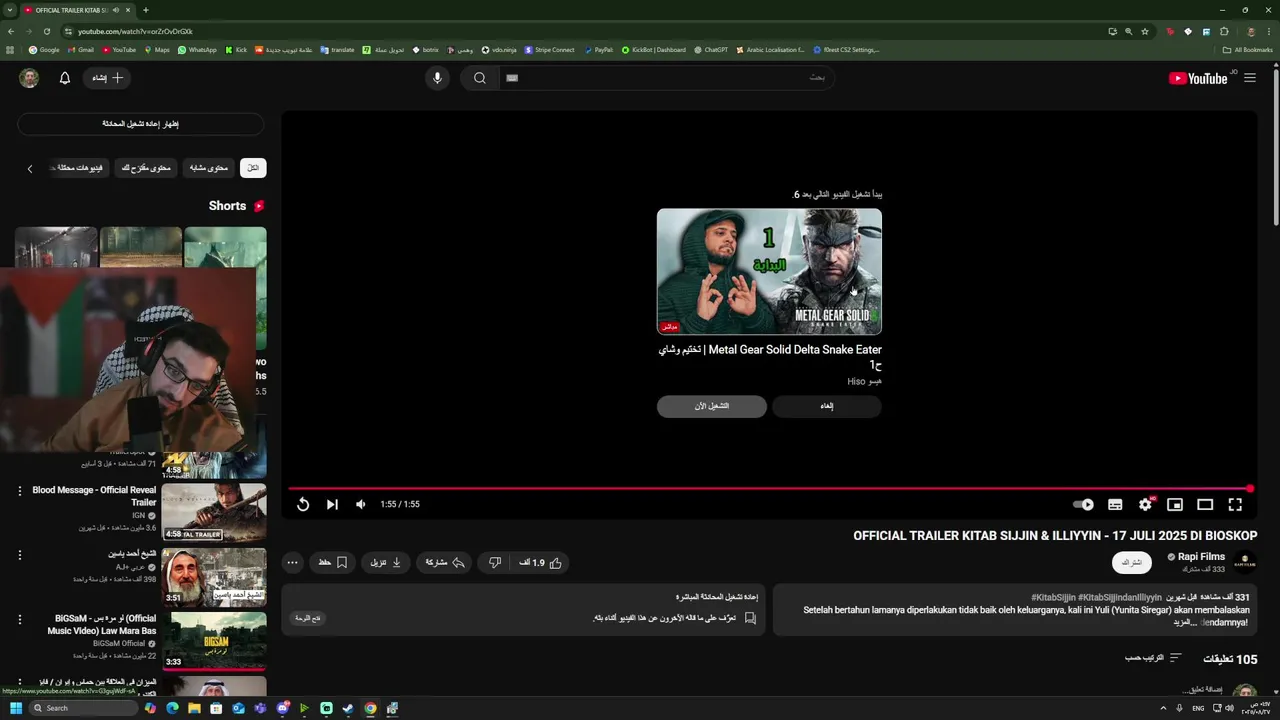Open miniplayer mode
The width and height of the screenshot is (1280, 720).
pos(1175,505)
